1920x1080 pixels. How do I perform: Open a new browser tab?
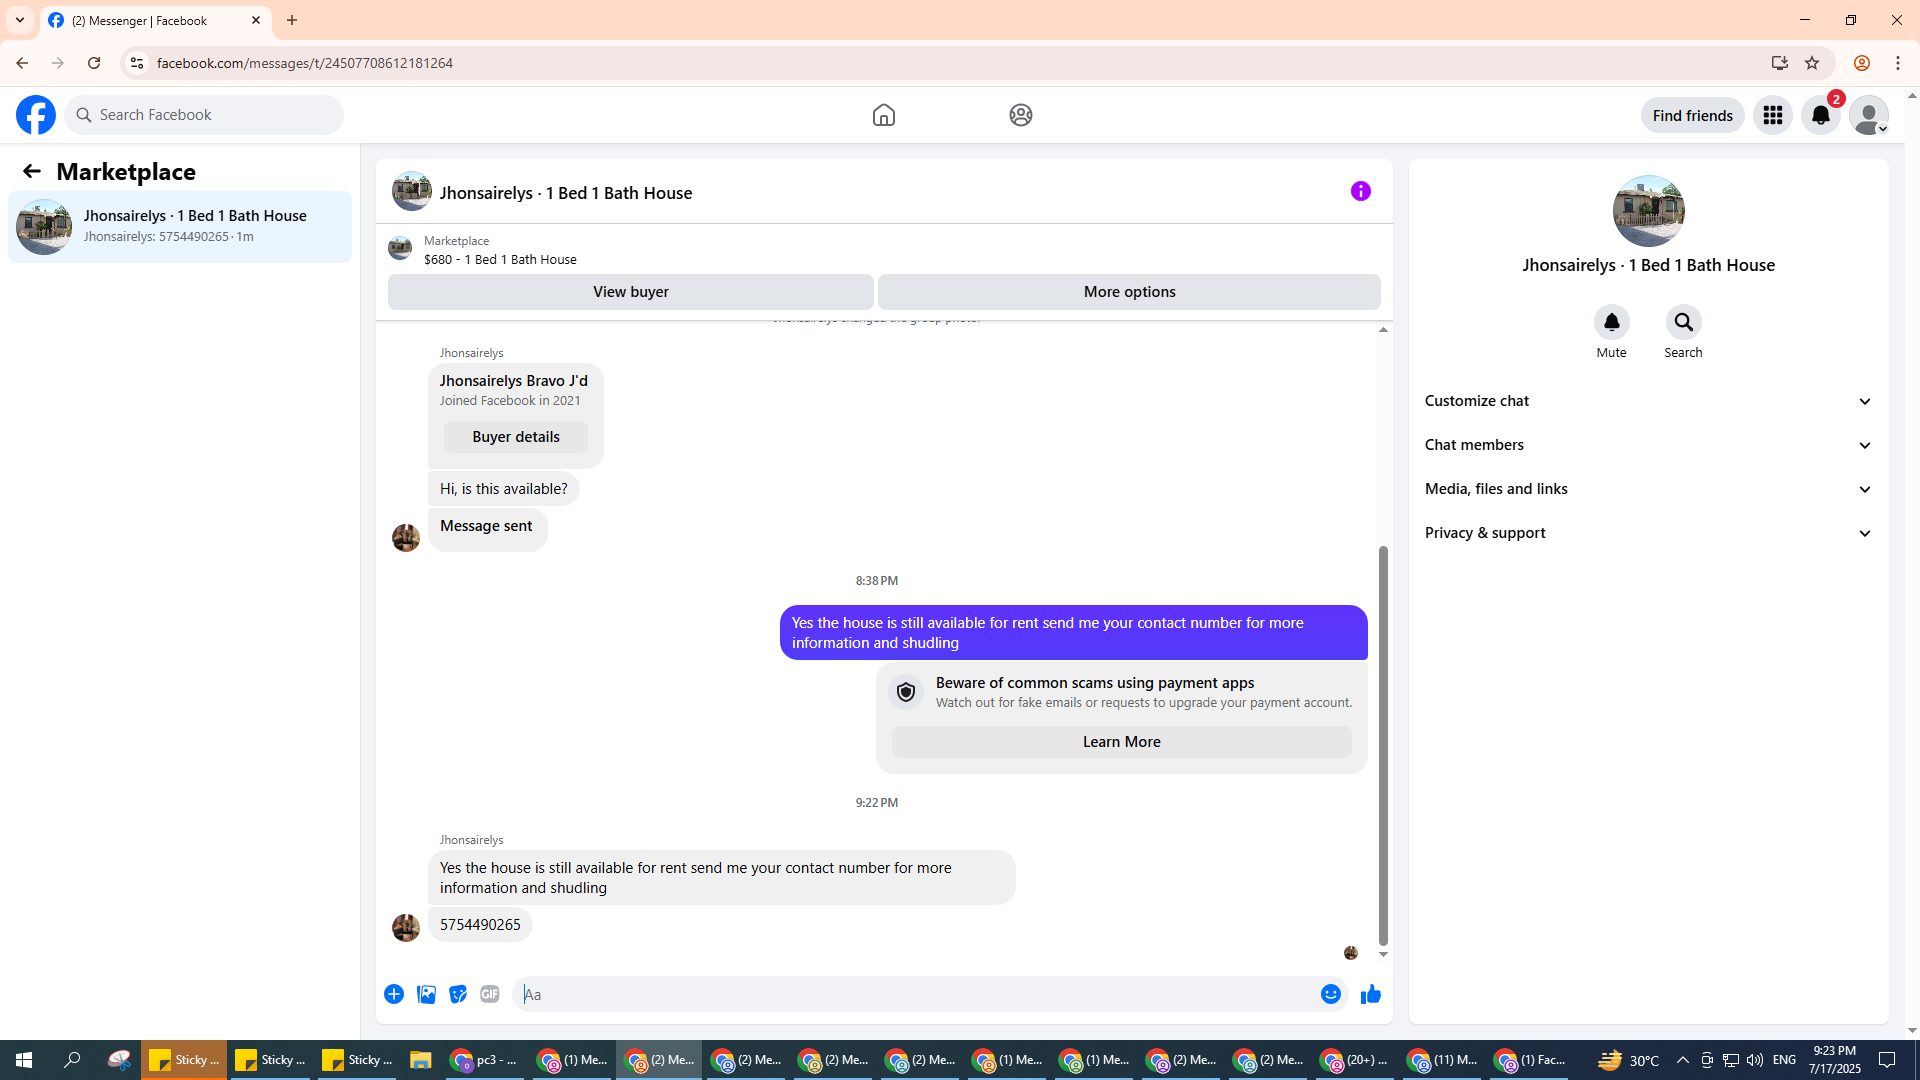point(292,20)
